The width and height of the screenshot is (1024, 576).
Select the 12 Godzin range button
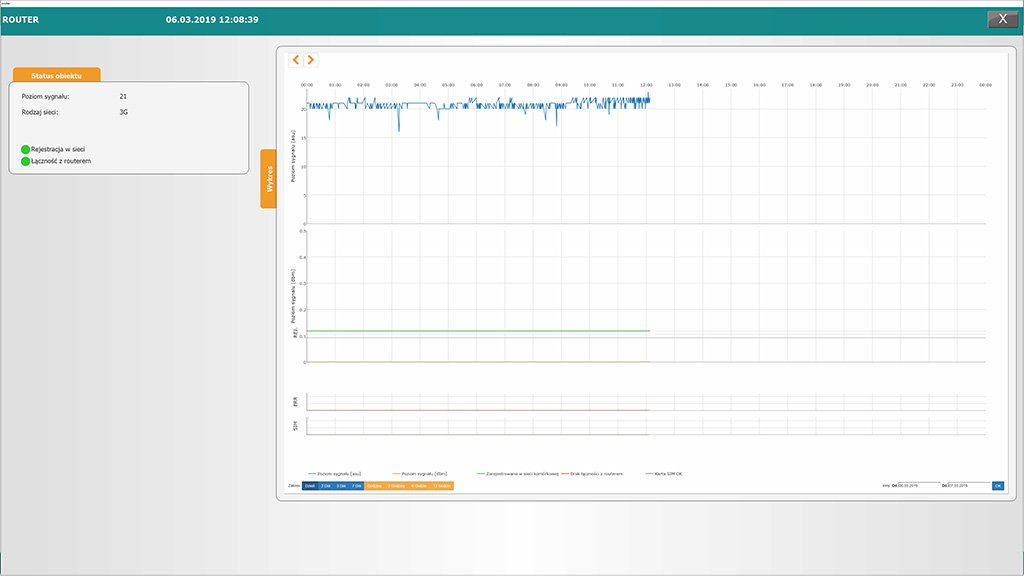(x=441, y=486)
